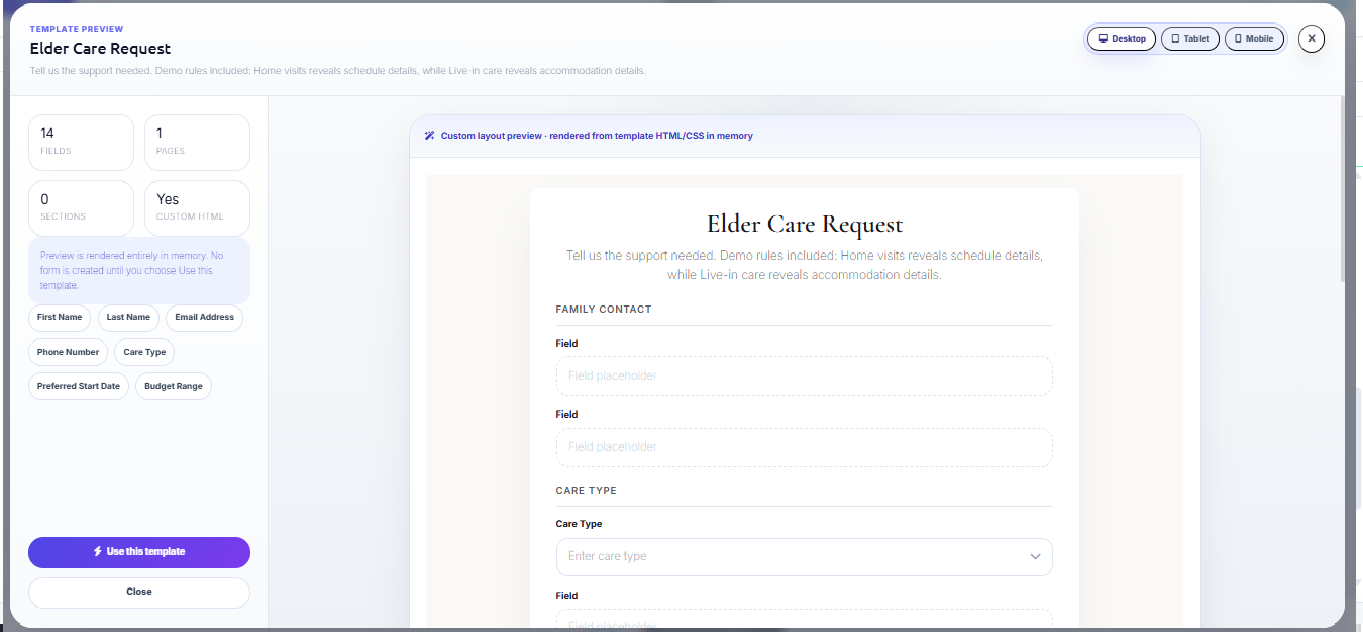Select the Email Address field chip
Image resolution: width=1363 pixels, height=632 pixels.
pos(204,318)
